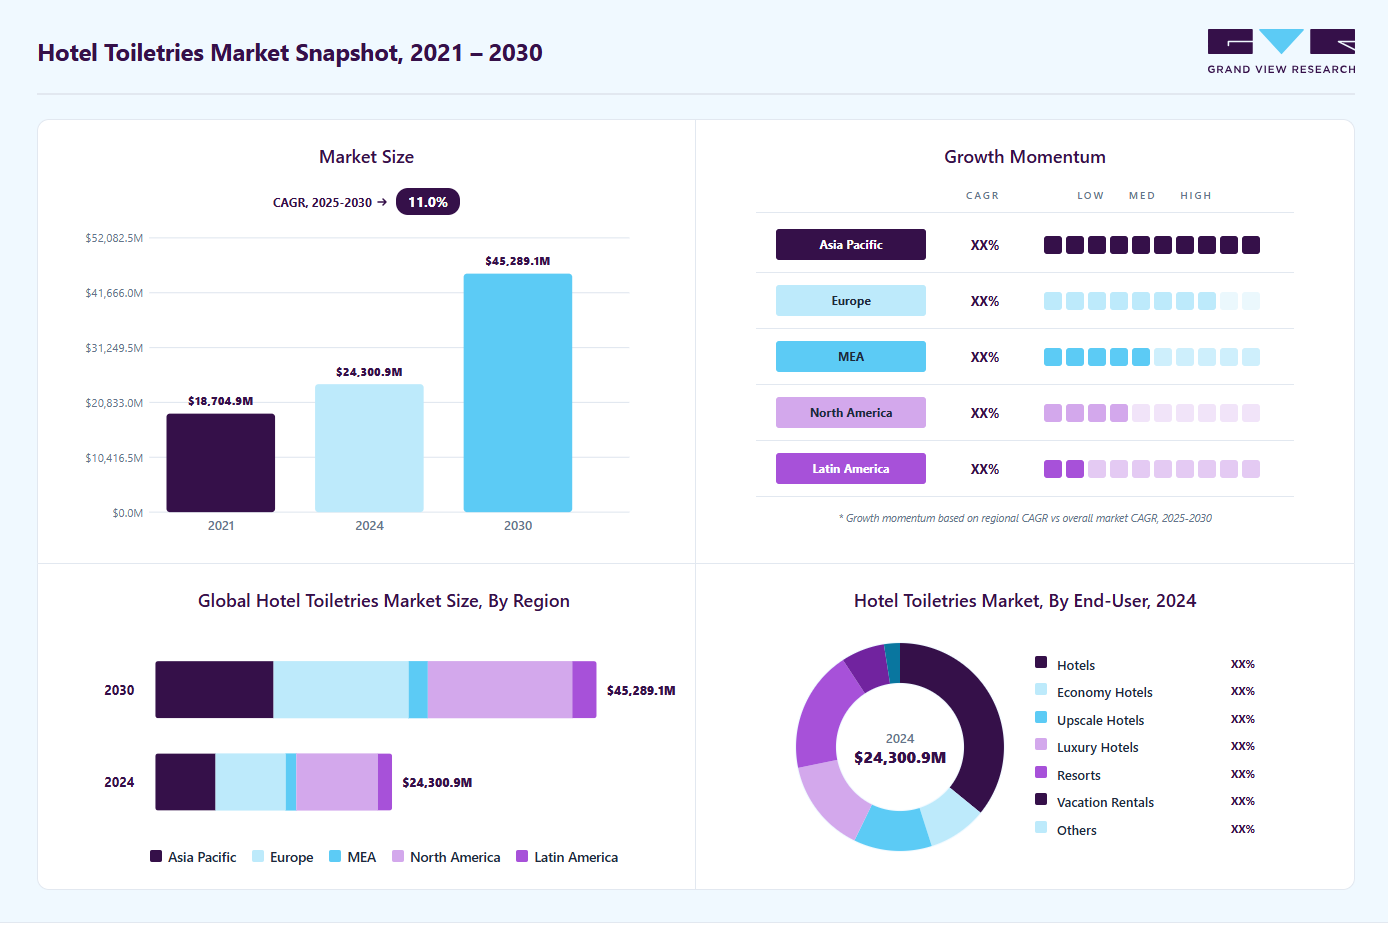This screenshot has width=1388, height=926.
Task: Click the 11.0% CAGR badge
Action: coord(428,202)
